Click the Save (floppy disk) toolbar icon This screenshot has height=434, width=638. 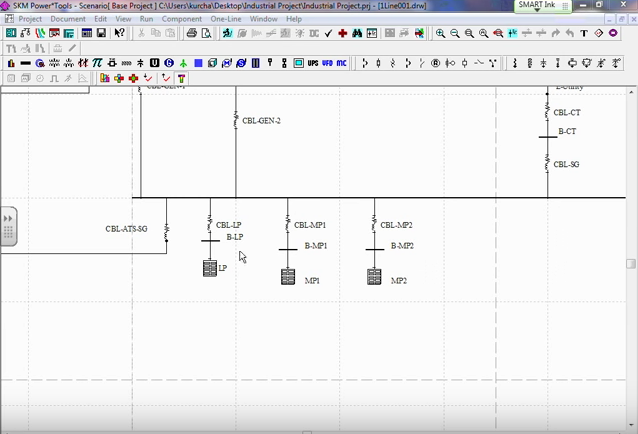click(x=102, y=34)
